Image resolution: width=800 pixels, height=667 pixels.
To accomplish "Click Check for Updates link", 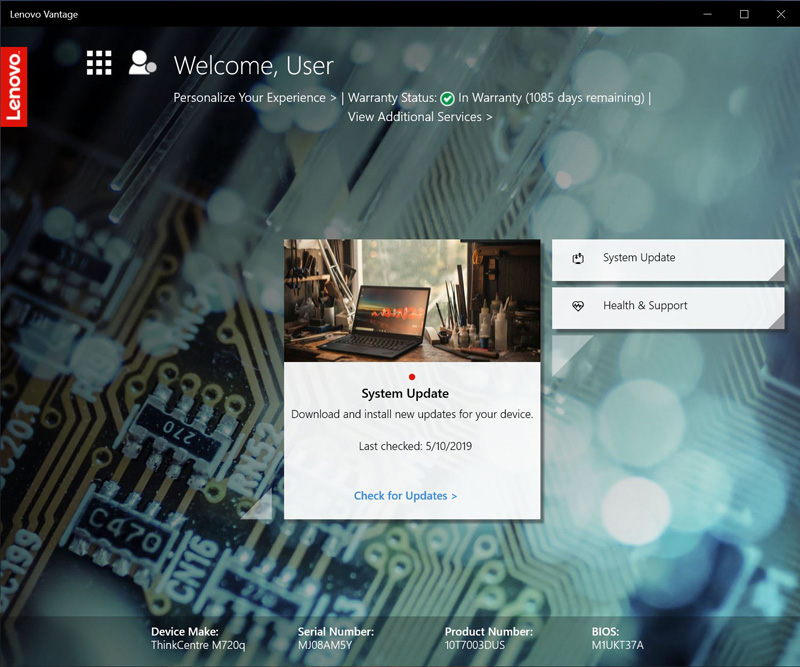I will coord(406,496).
